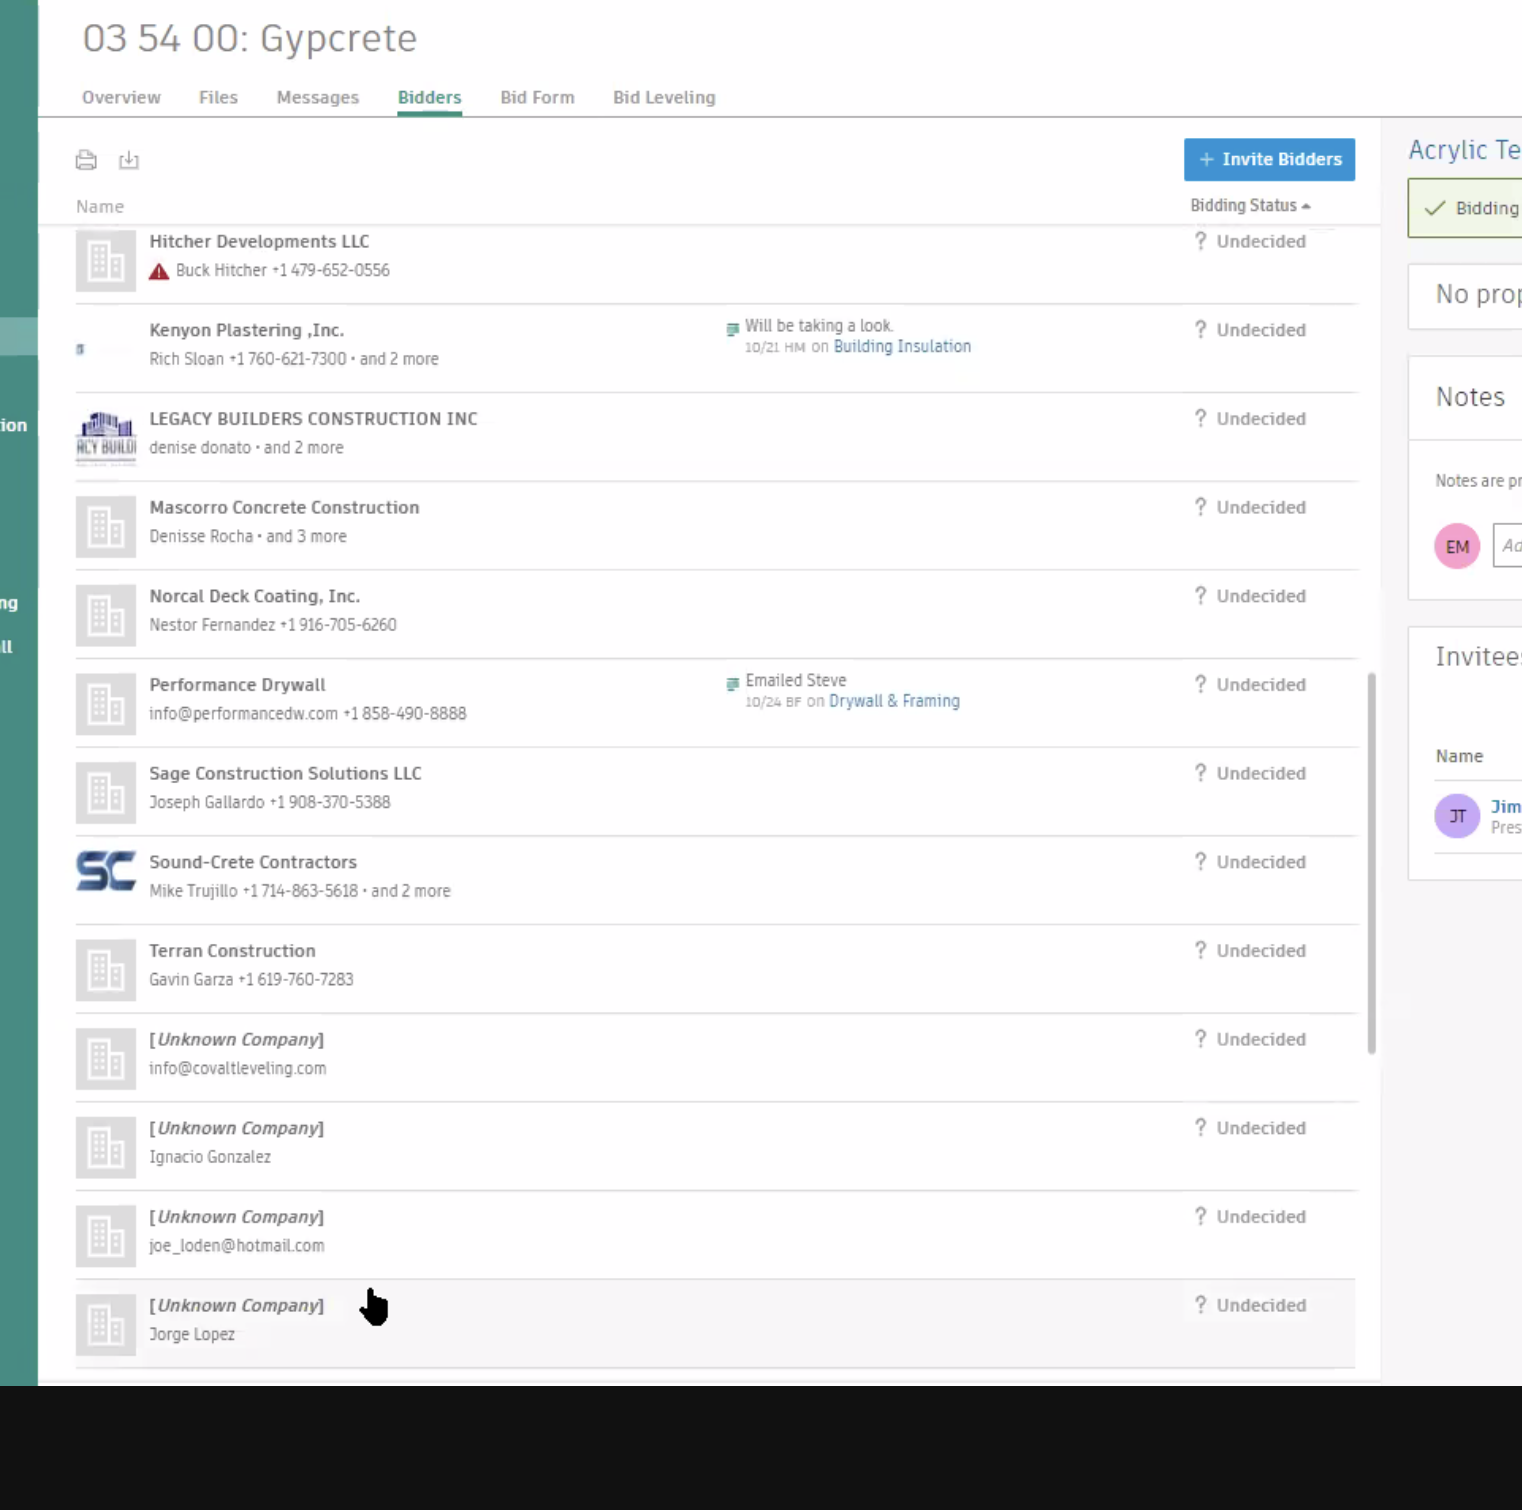1522x1510 pixels.
Task: Open Undecided status for Norcal Deck Coating
Action: click(x=1250, y=596)
